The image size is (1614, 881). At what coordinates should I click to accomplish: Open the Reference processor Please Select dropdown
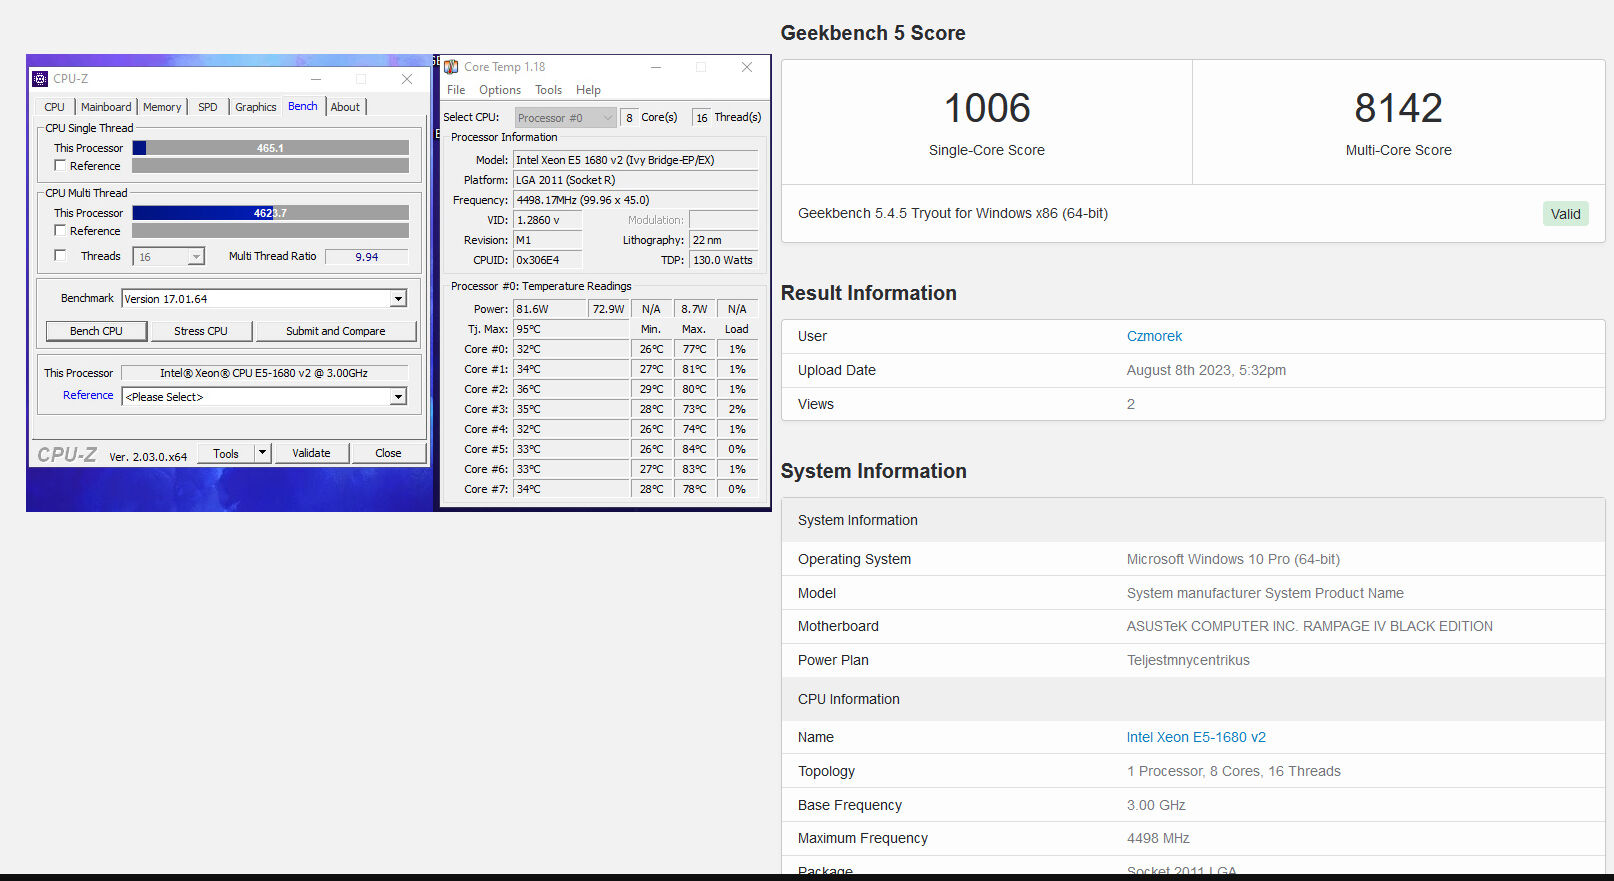(x=264, y=397)
